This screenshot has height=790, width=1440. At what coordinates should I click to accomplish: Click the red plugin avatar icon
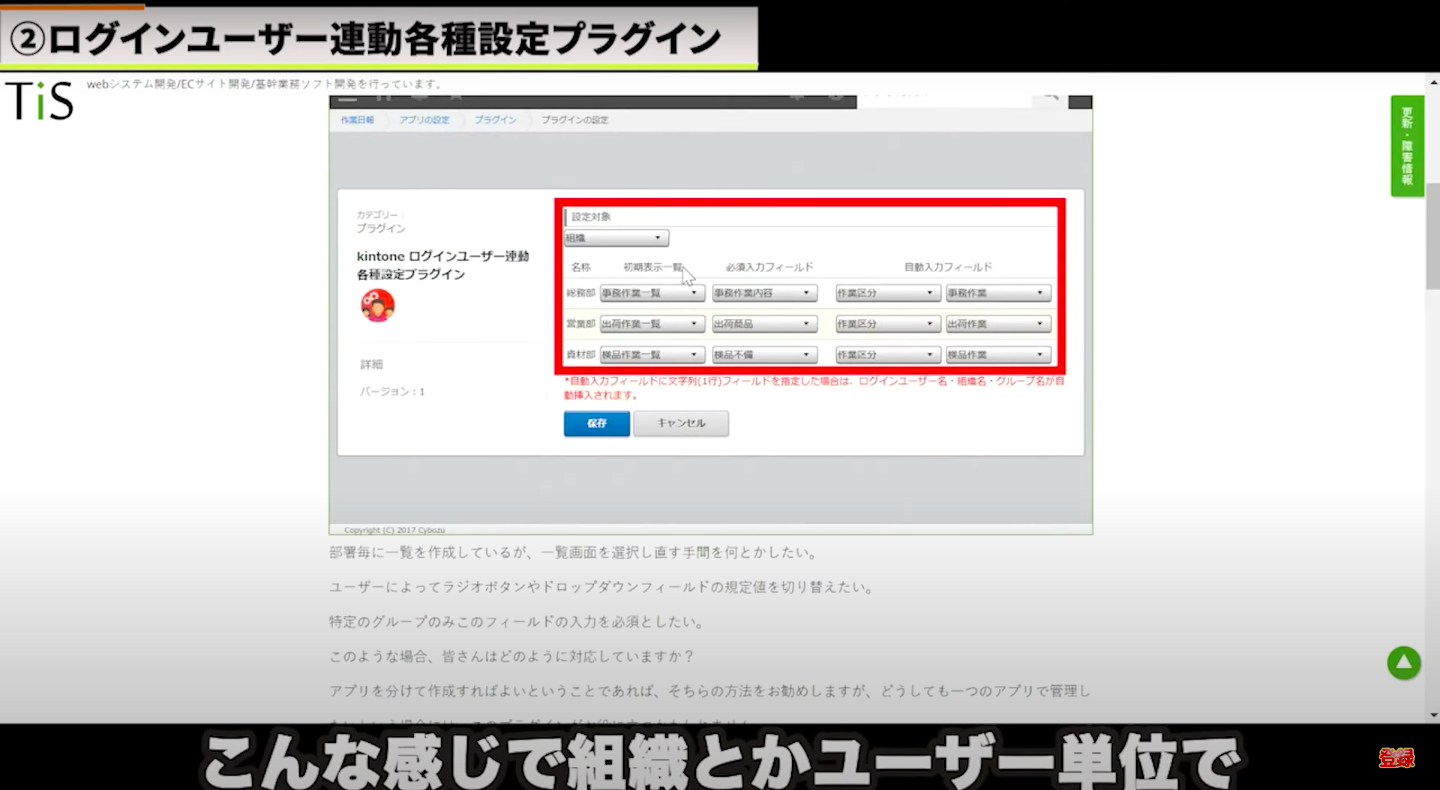[377, 306]
